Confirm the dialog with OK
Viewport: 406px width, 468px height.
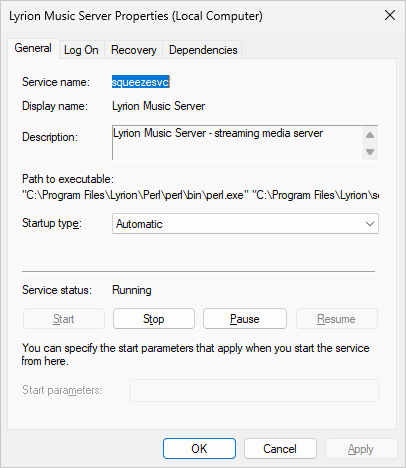point(199,449)
